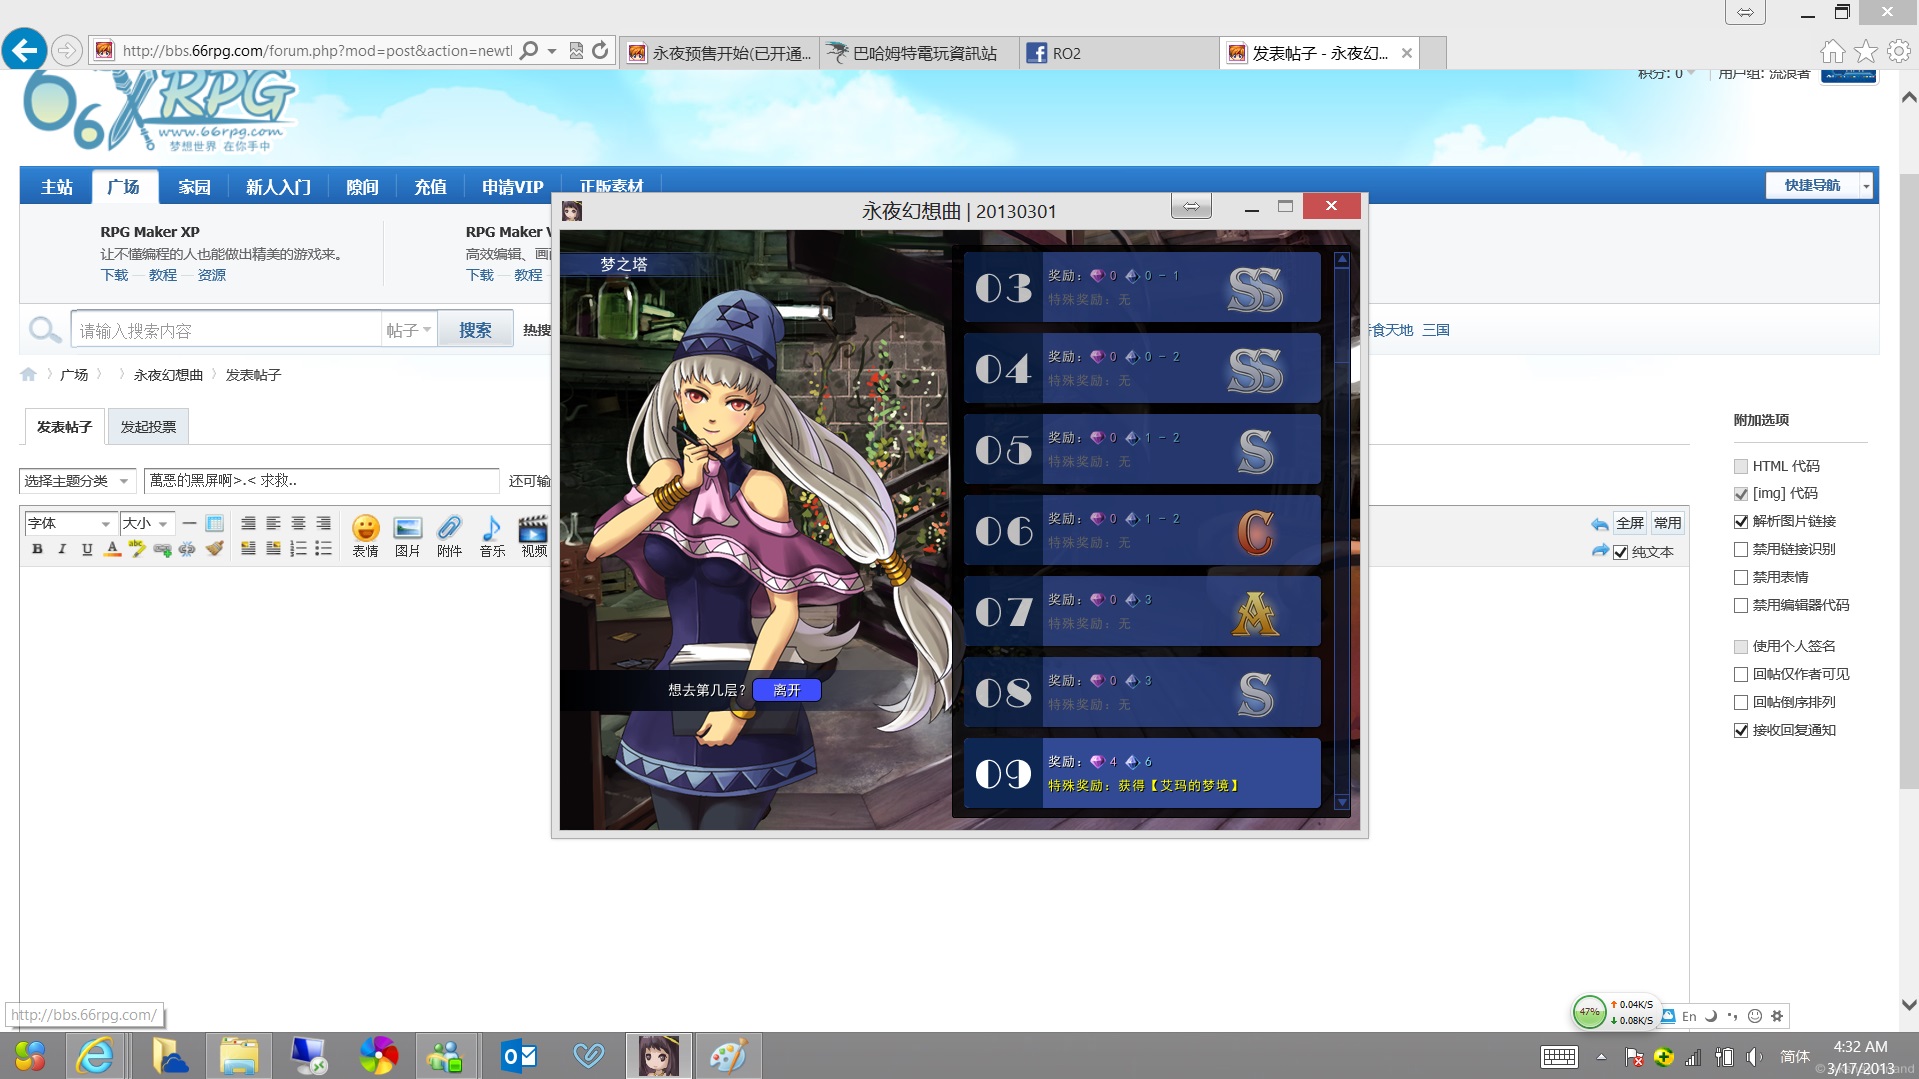Enable the HTML 代码 option

coord(1741,466)
